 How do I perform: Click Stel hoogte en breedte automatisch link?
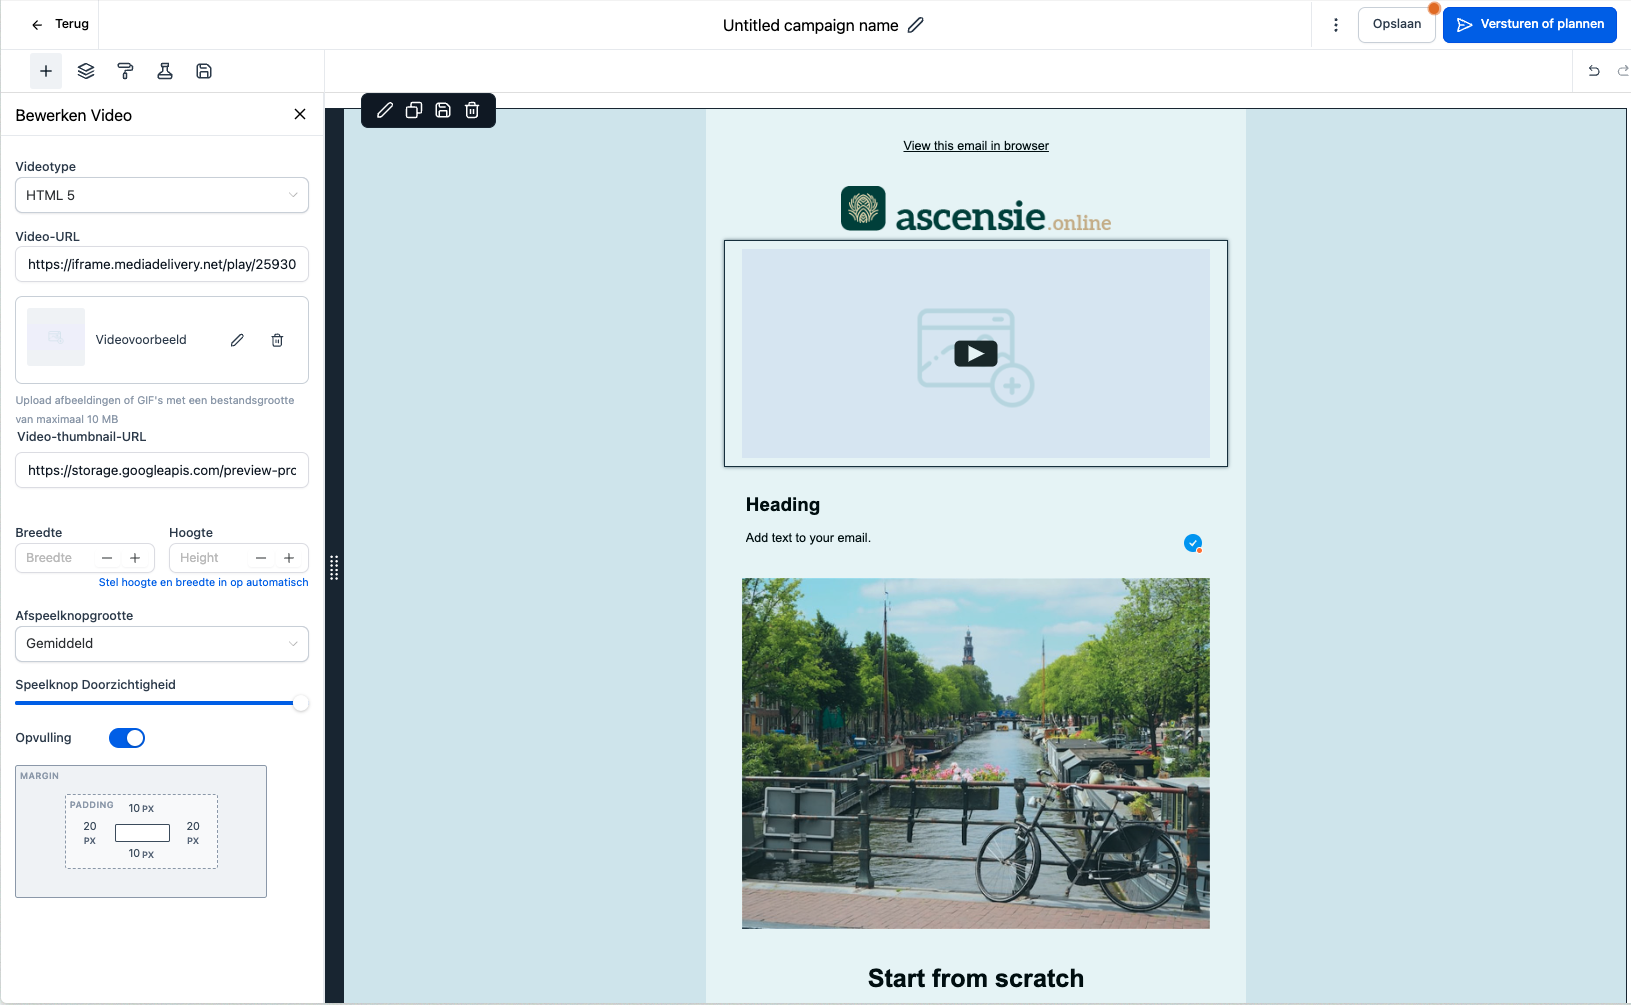[203, 582]
